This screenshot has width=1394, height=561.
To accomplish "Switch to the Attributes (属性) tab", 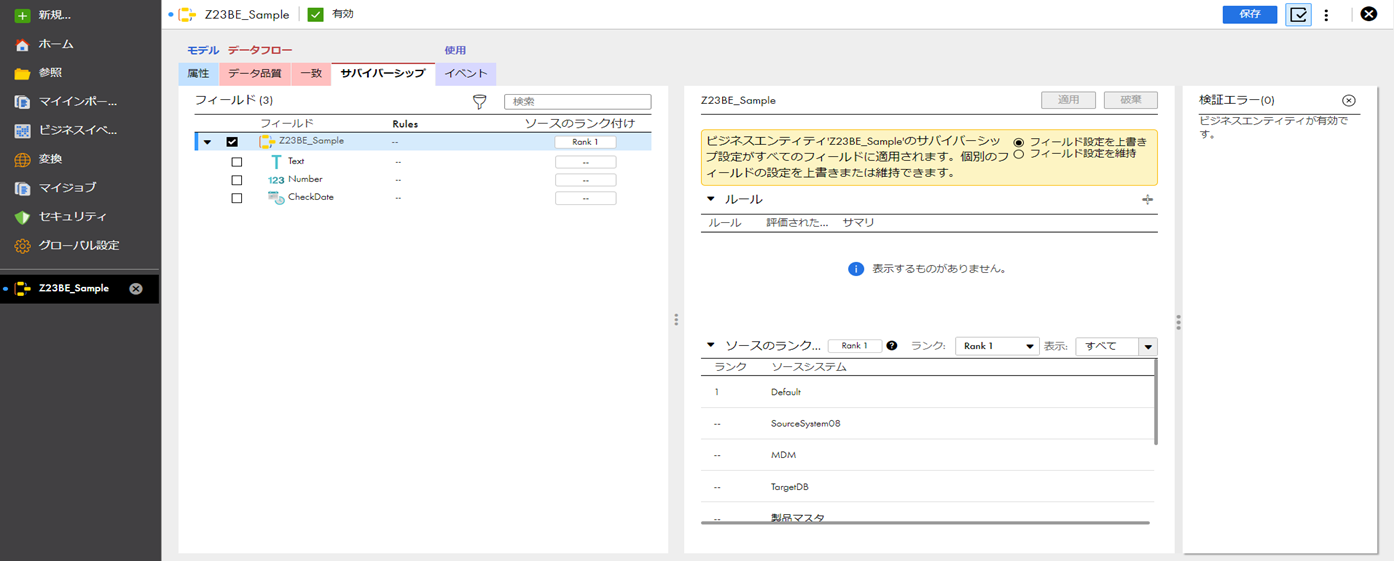I will click(198, 74).
